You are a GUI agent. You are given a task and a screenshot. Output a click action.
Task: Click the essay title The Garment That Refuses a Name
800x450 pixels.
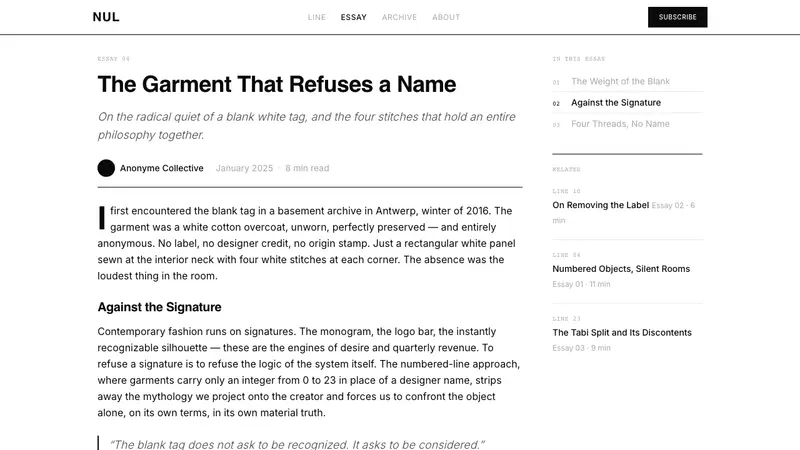pos(277,84)
